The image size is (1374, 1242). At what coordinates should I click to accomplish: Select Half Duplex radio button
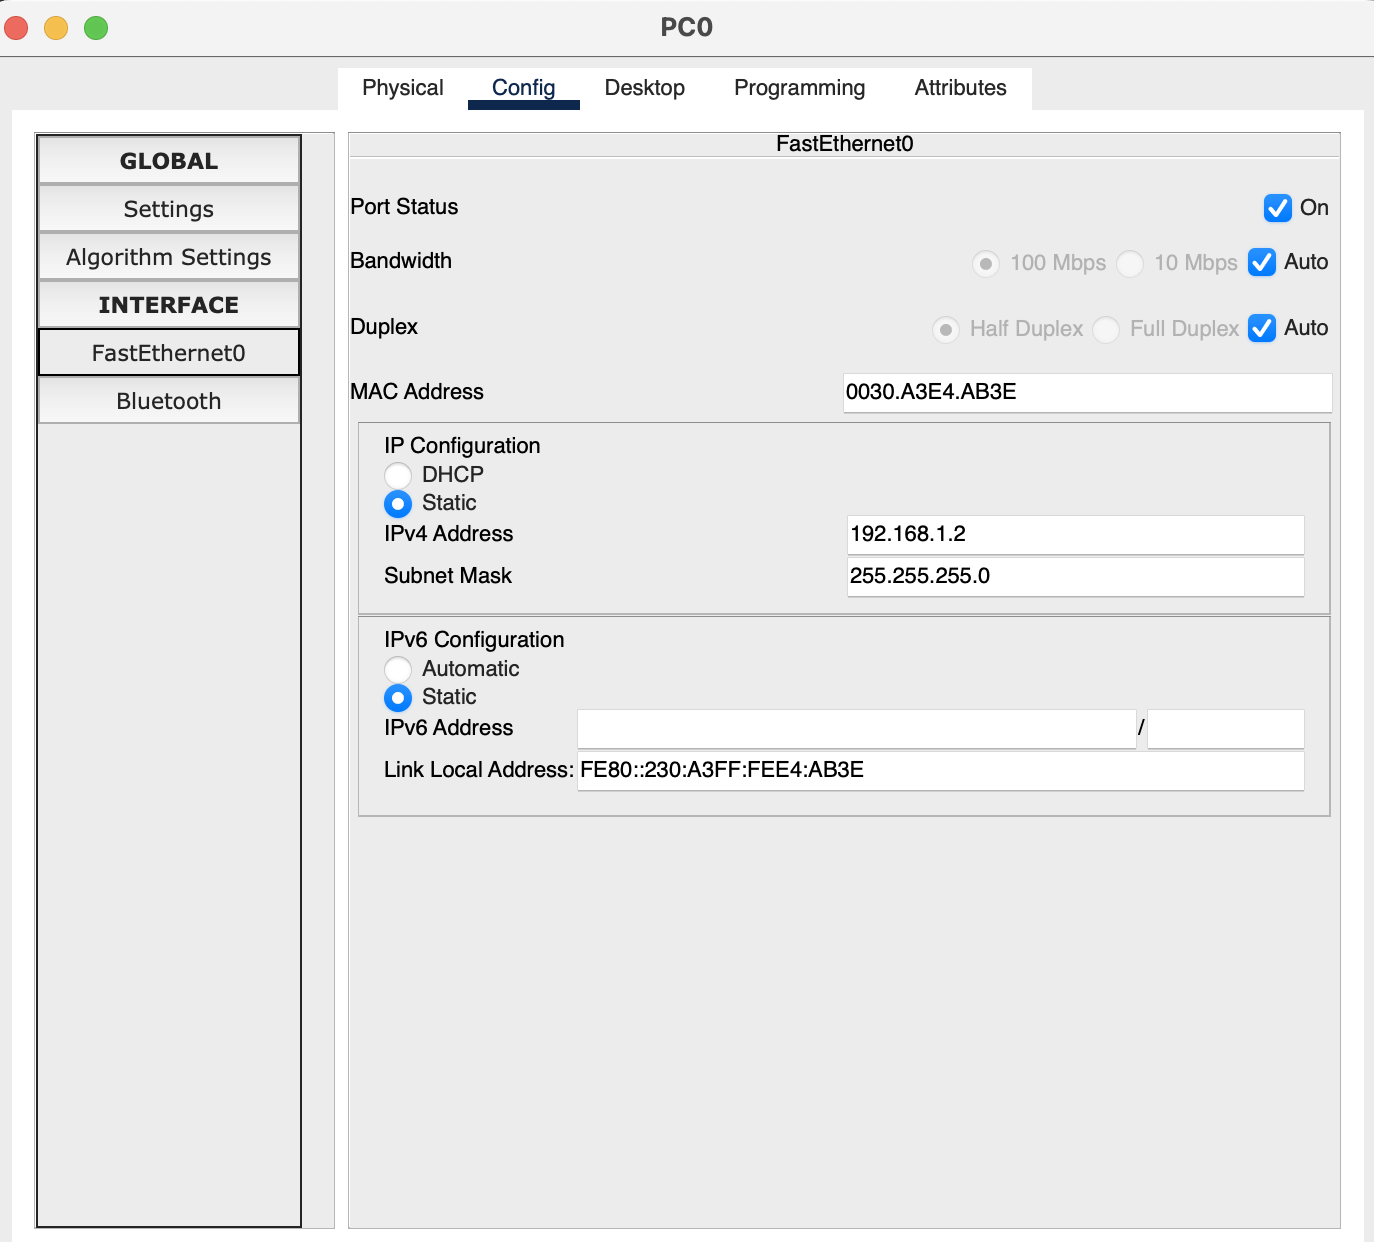tap(946, 329)
